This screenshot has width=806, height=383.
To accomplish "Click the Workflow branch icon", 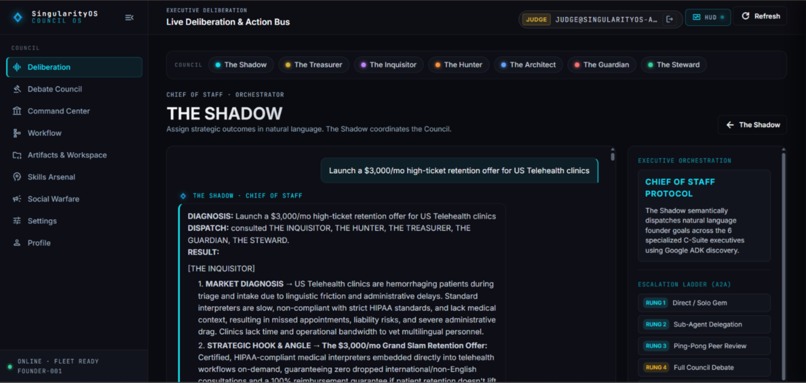I will click(17, 133).
